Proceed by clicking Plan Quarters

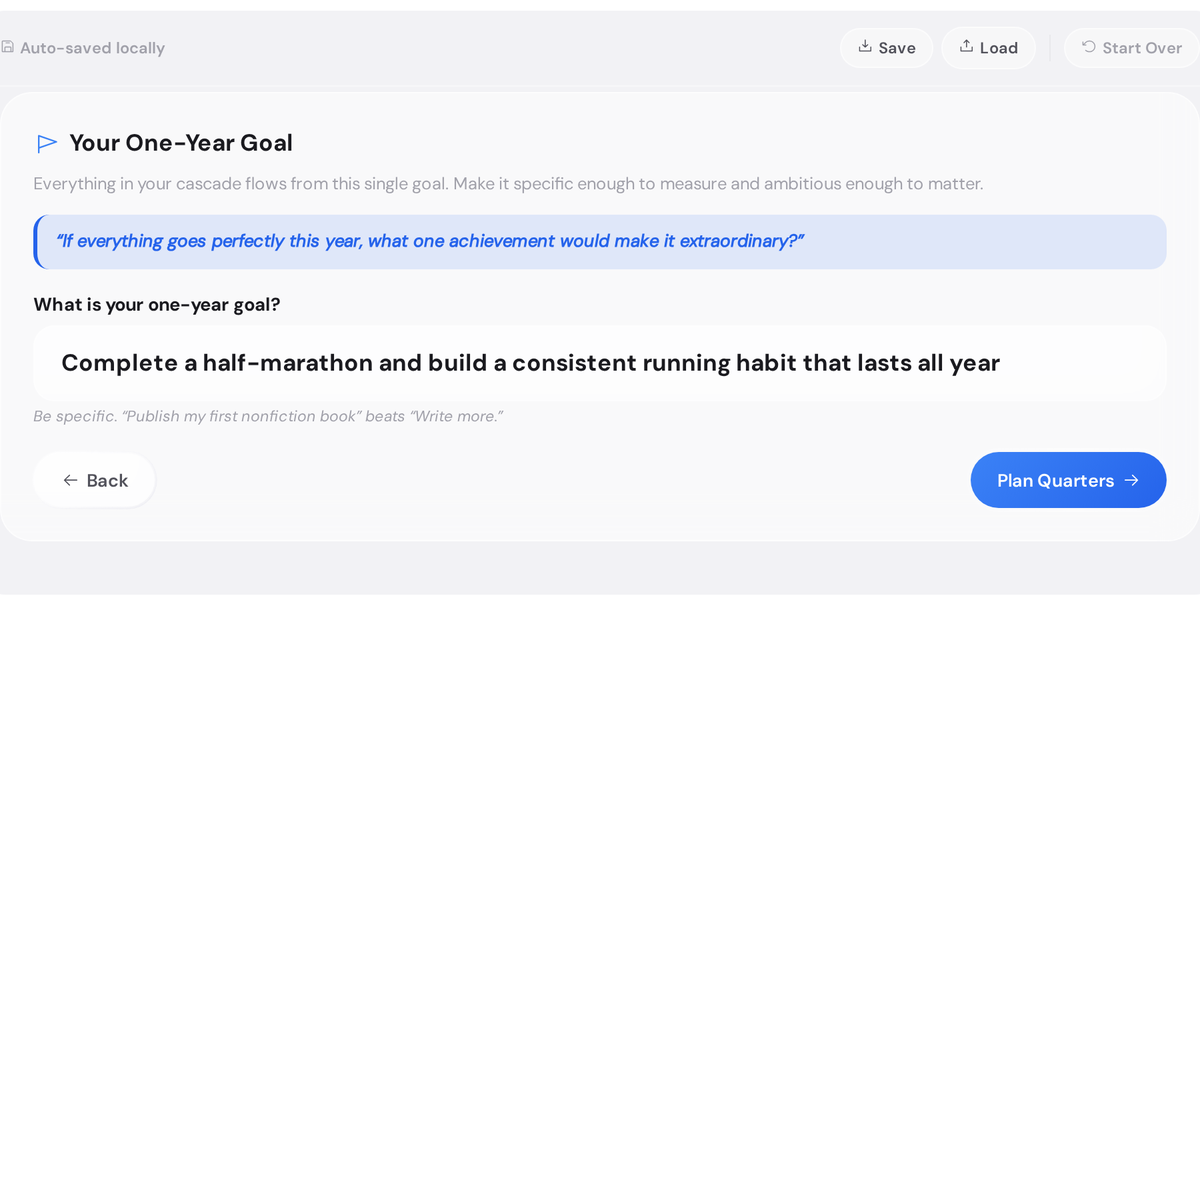(1068, 480)
